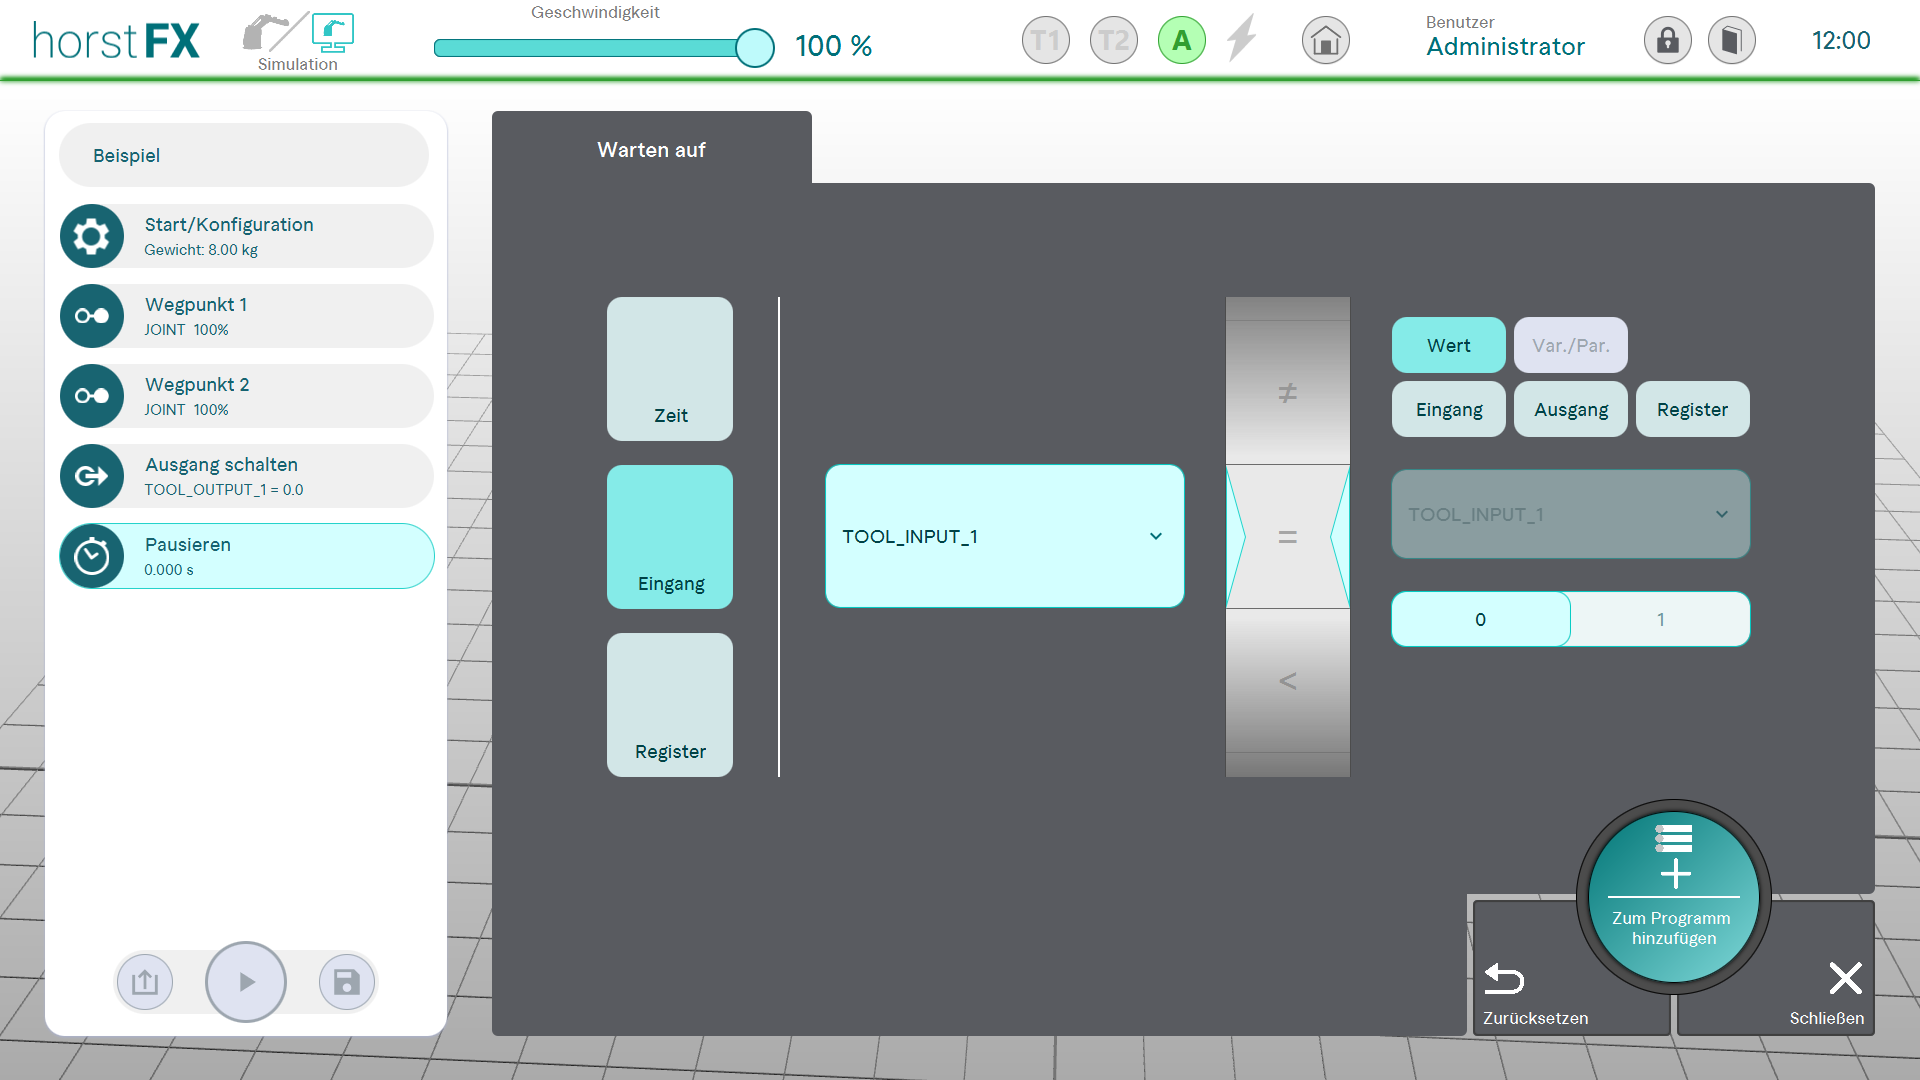Switch the toggle to Var./Par.

(x=1570, y=345)
